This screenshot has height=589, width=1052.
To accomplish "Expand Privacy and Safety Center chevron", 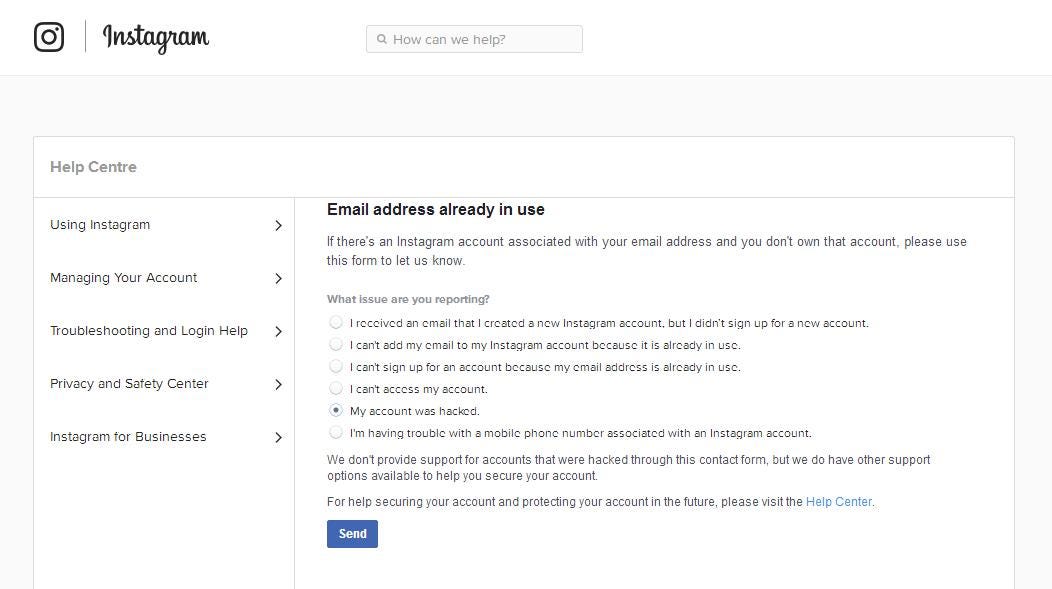I will [278, 385].
